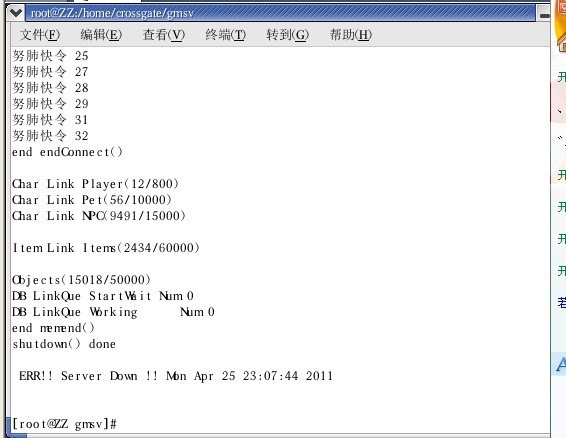Open the 查看(V) menu

tap(164, 35)
